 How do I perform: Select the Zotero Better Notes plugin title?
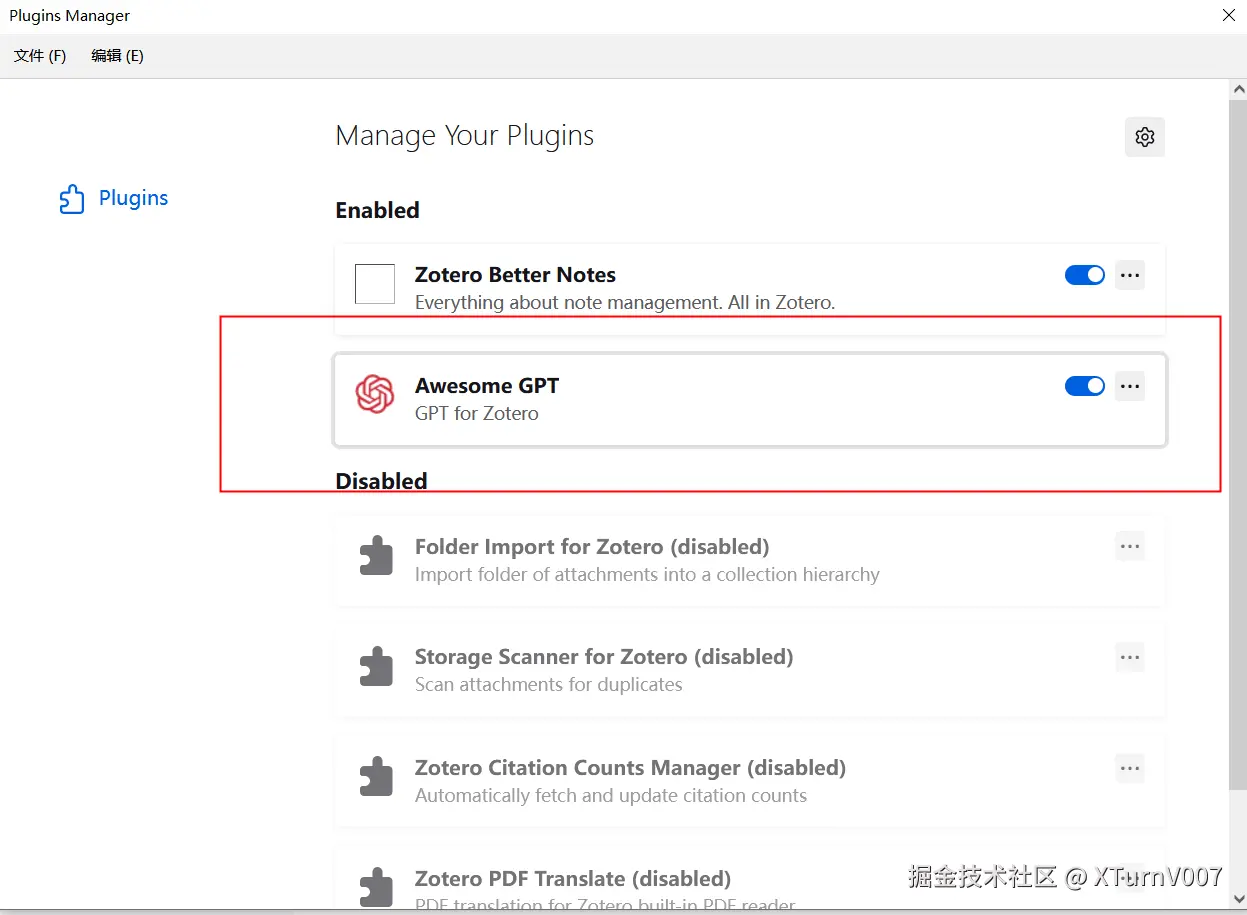(x=515, y=275)
